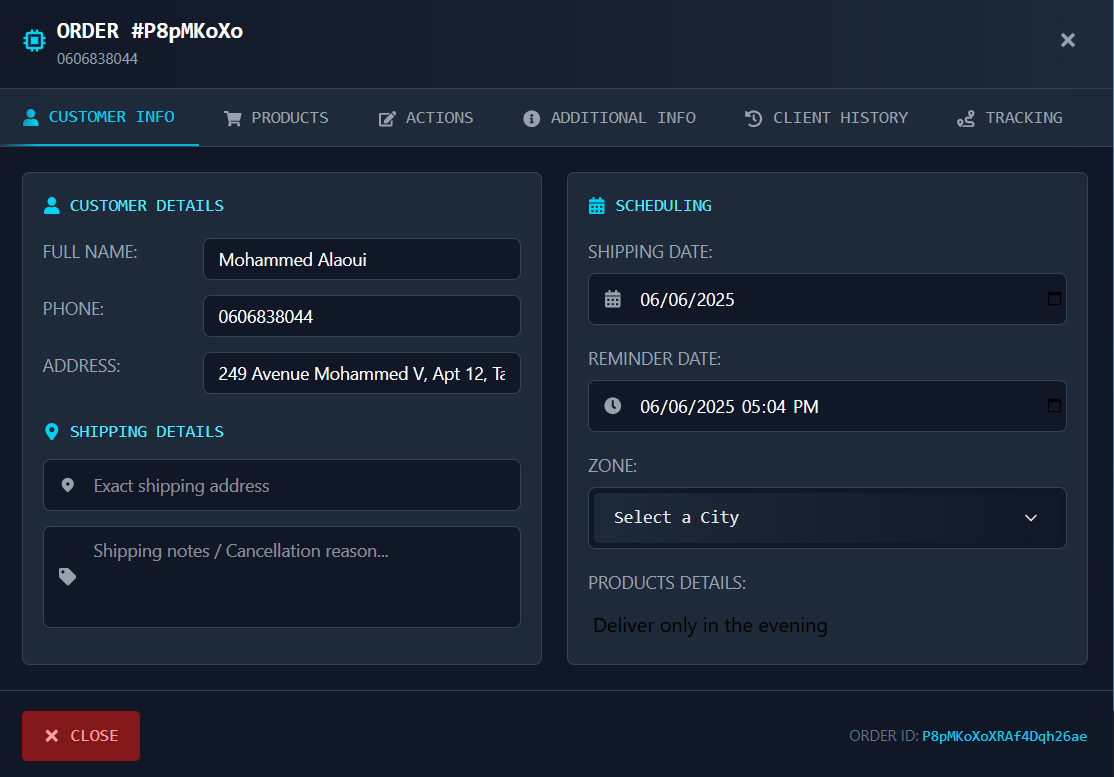The width and height of the screenshot is (1114, 777).
Task: Expand the Select a City dropdown
Action: 827,518
